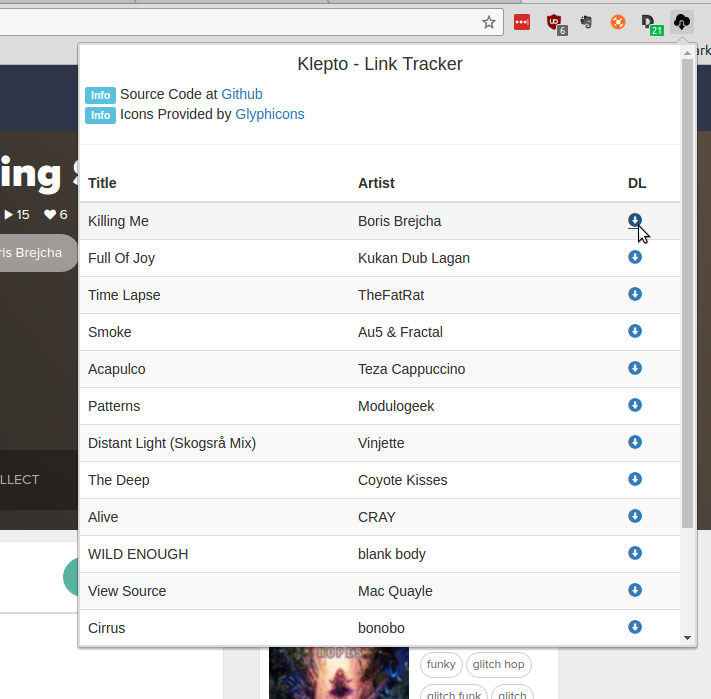Click the Info badge beside Icons Provided
This screenshot has height=699, width=711.
click(x=100, y=115)
